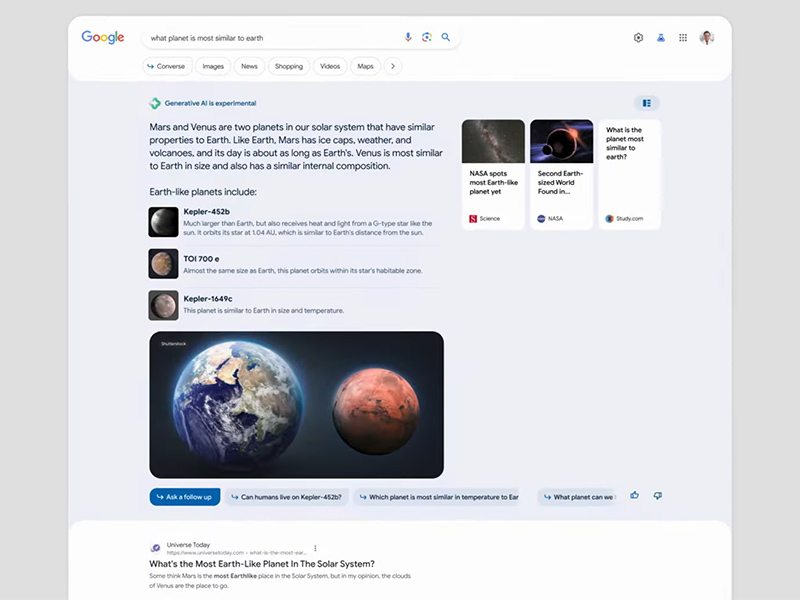The image size is (800, 600).
Task: Give thumbs down on AI answer
Action: click(x=658, y=495)
